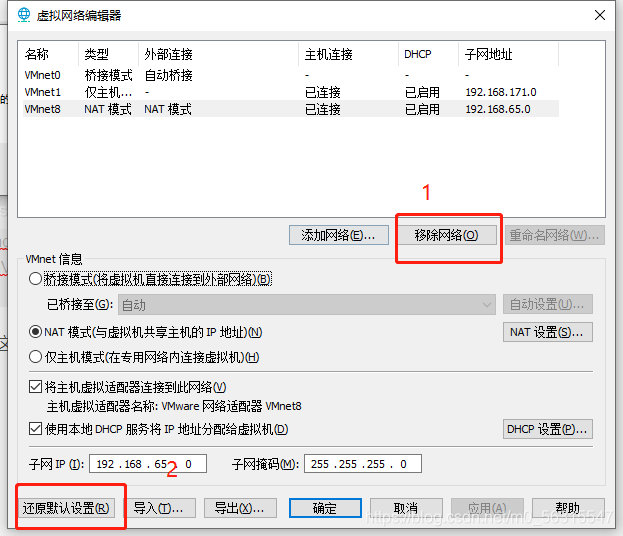Click subnet address 192.168.65.0 cell
The height and width of the screenshot is (536, 623).
[498, 109]
